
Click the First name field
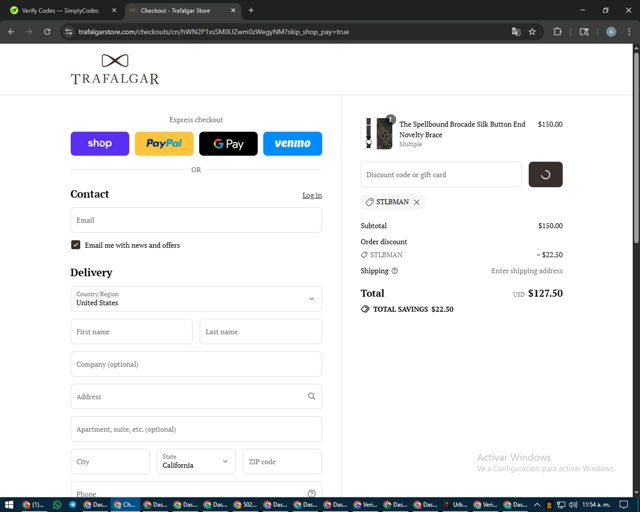[x=131, y=332]
